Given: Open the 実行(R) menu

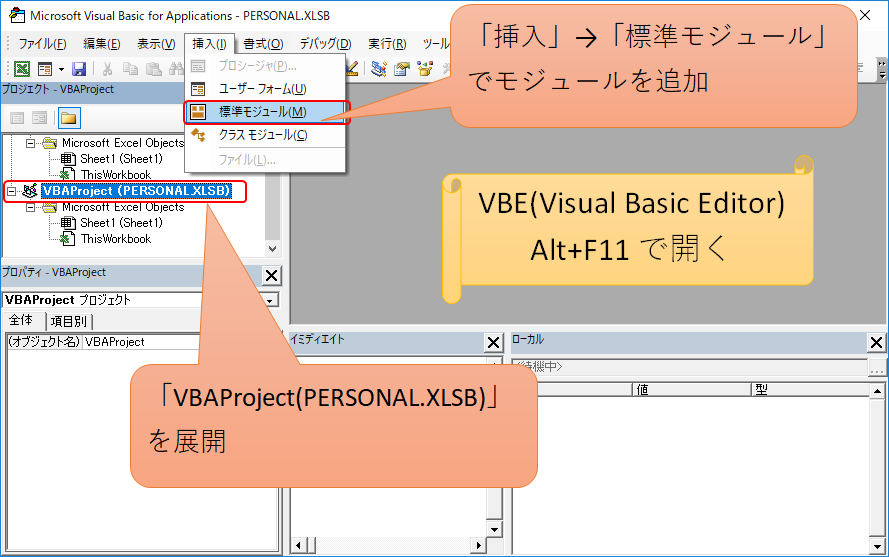Looking at the screenshot, I should click(x=387, y=44).
